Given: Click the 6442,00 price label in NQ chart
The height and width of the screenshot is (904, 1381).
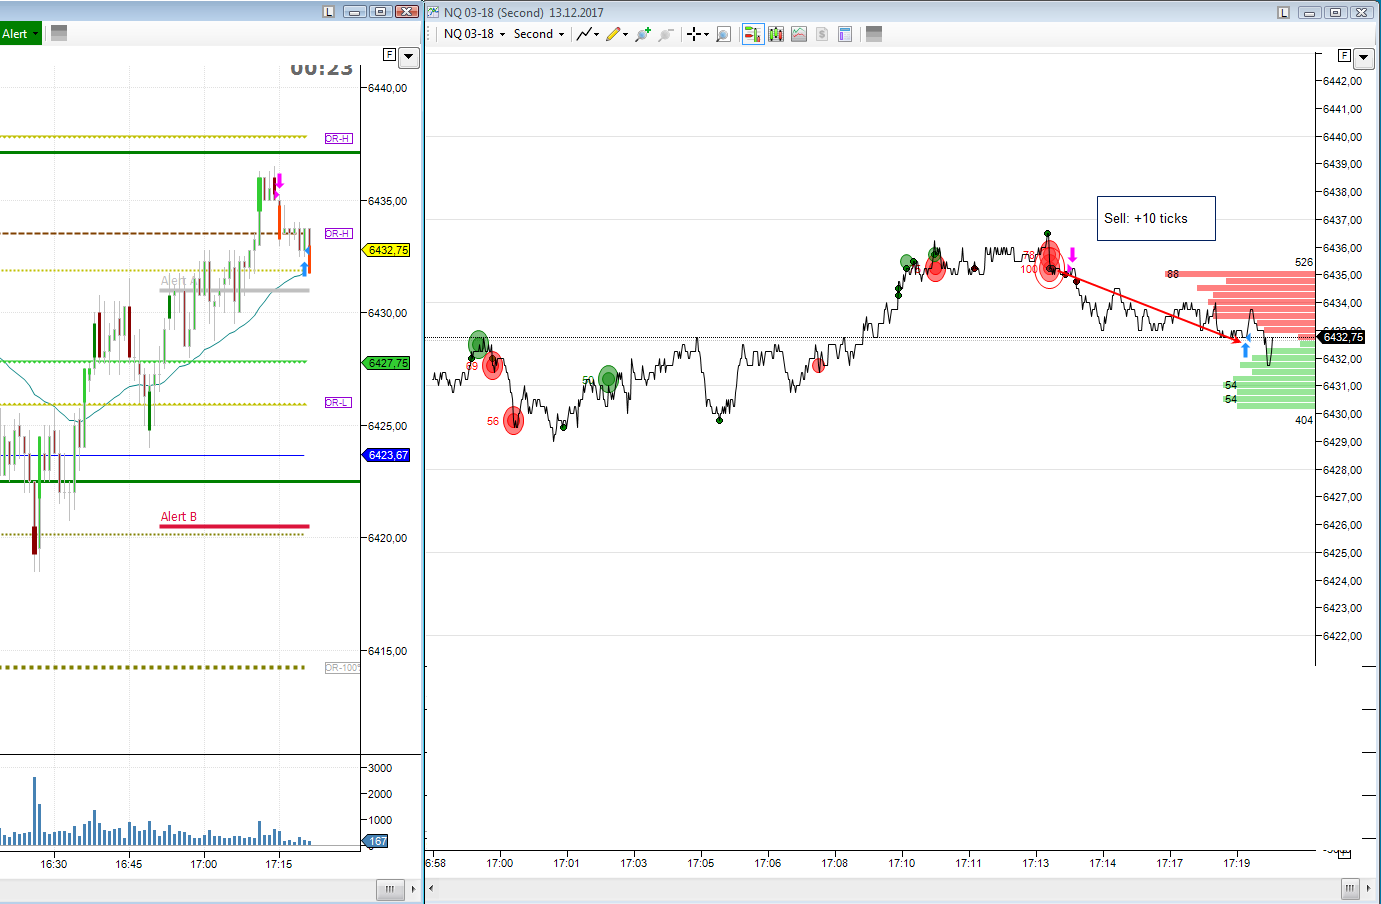Looking at the screenshot, I should [1342, 81].
